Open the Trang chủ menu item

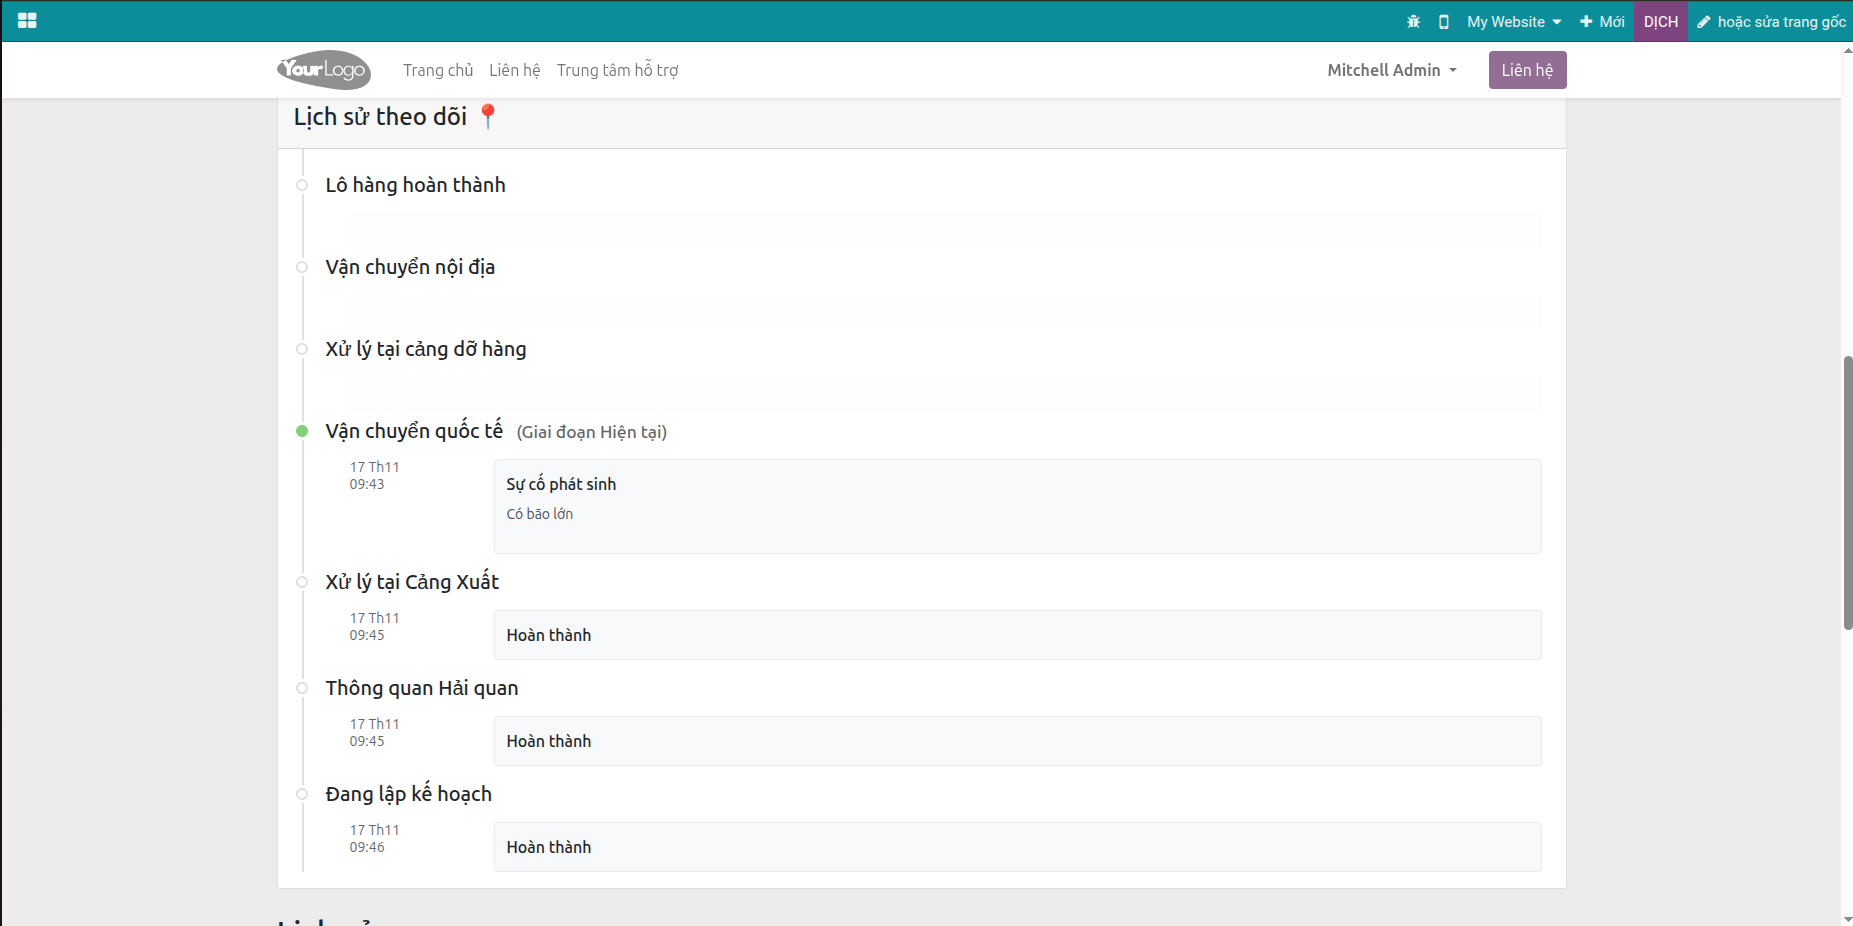[x=438, y=70]
